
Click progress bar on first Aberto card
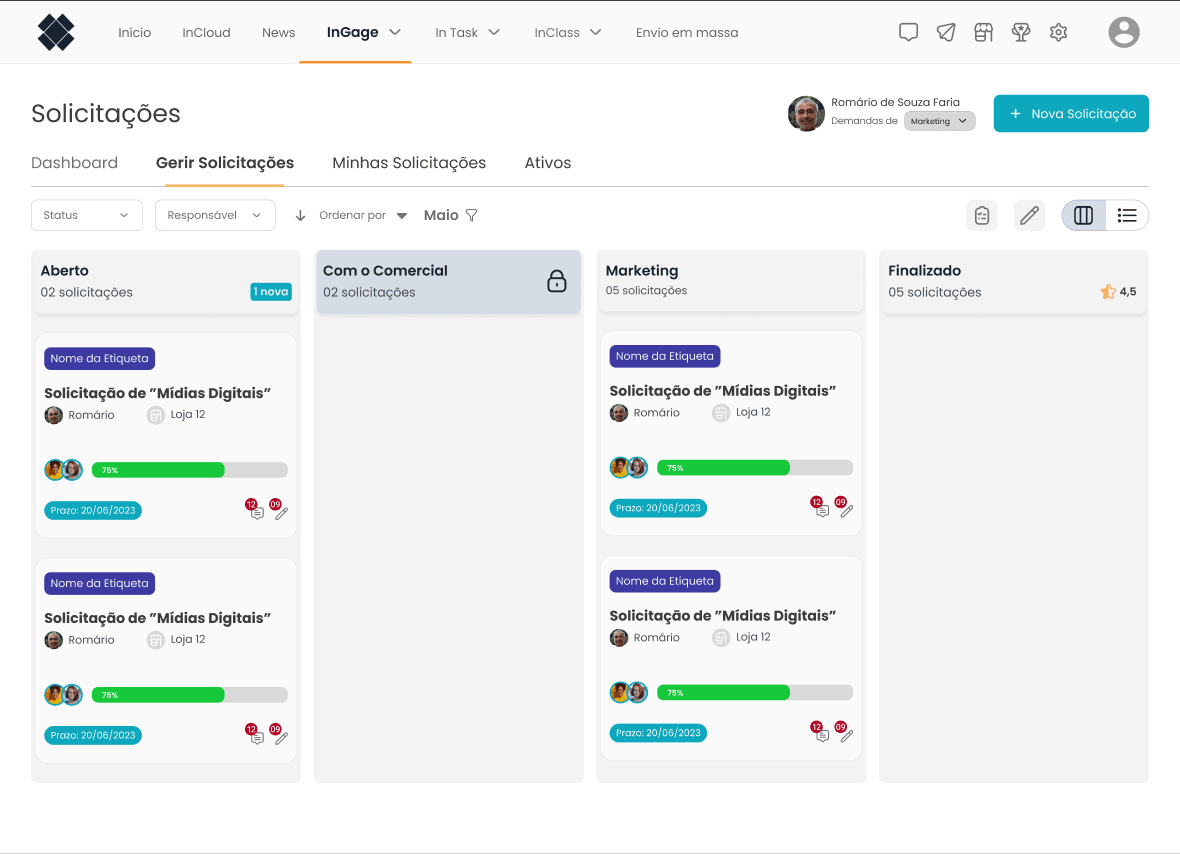click(190, 470)
